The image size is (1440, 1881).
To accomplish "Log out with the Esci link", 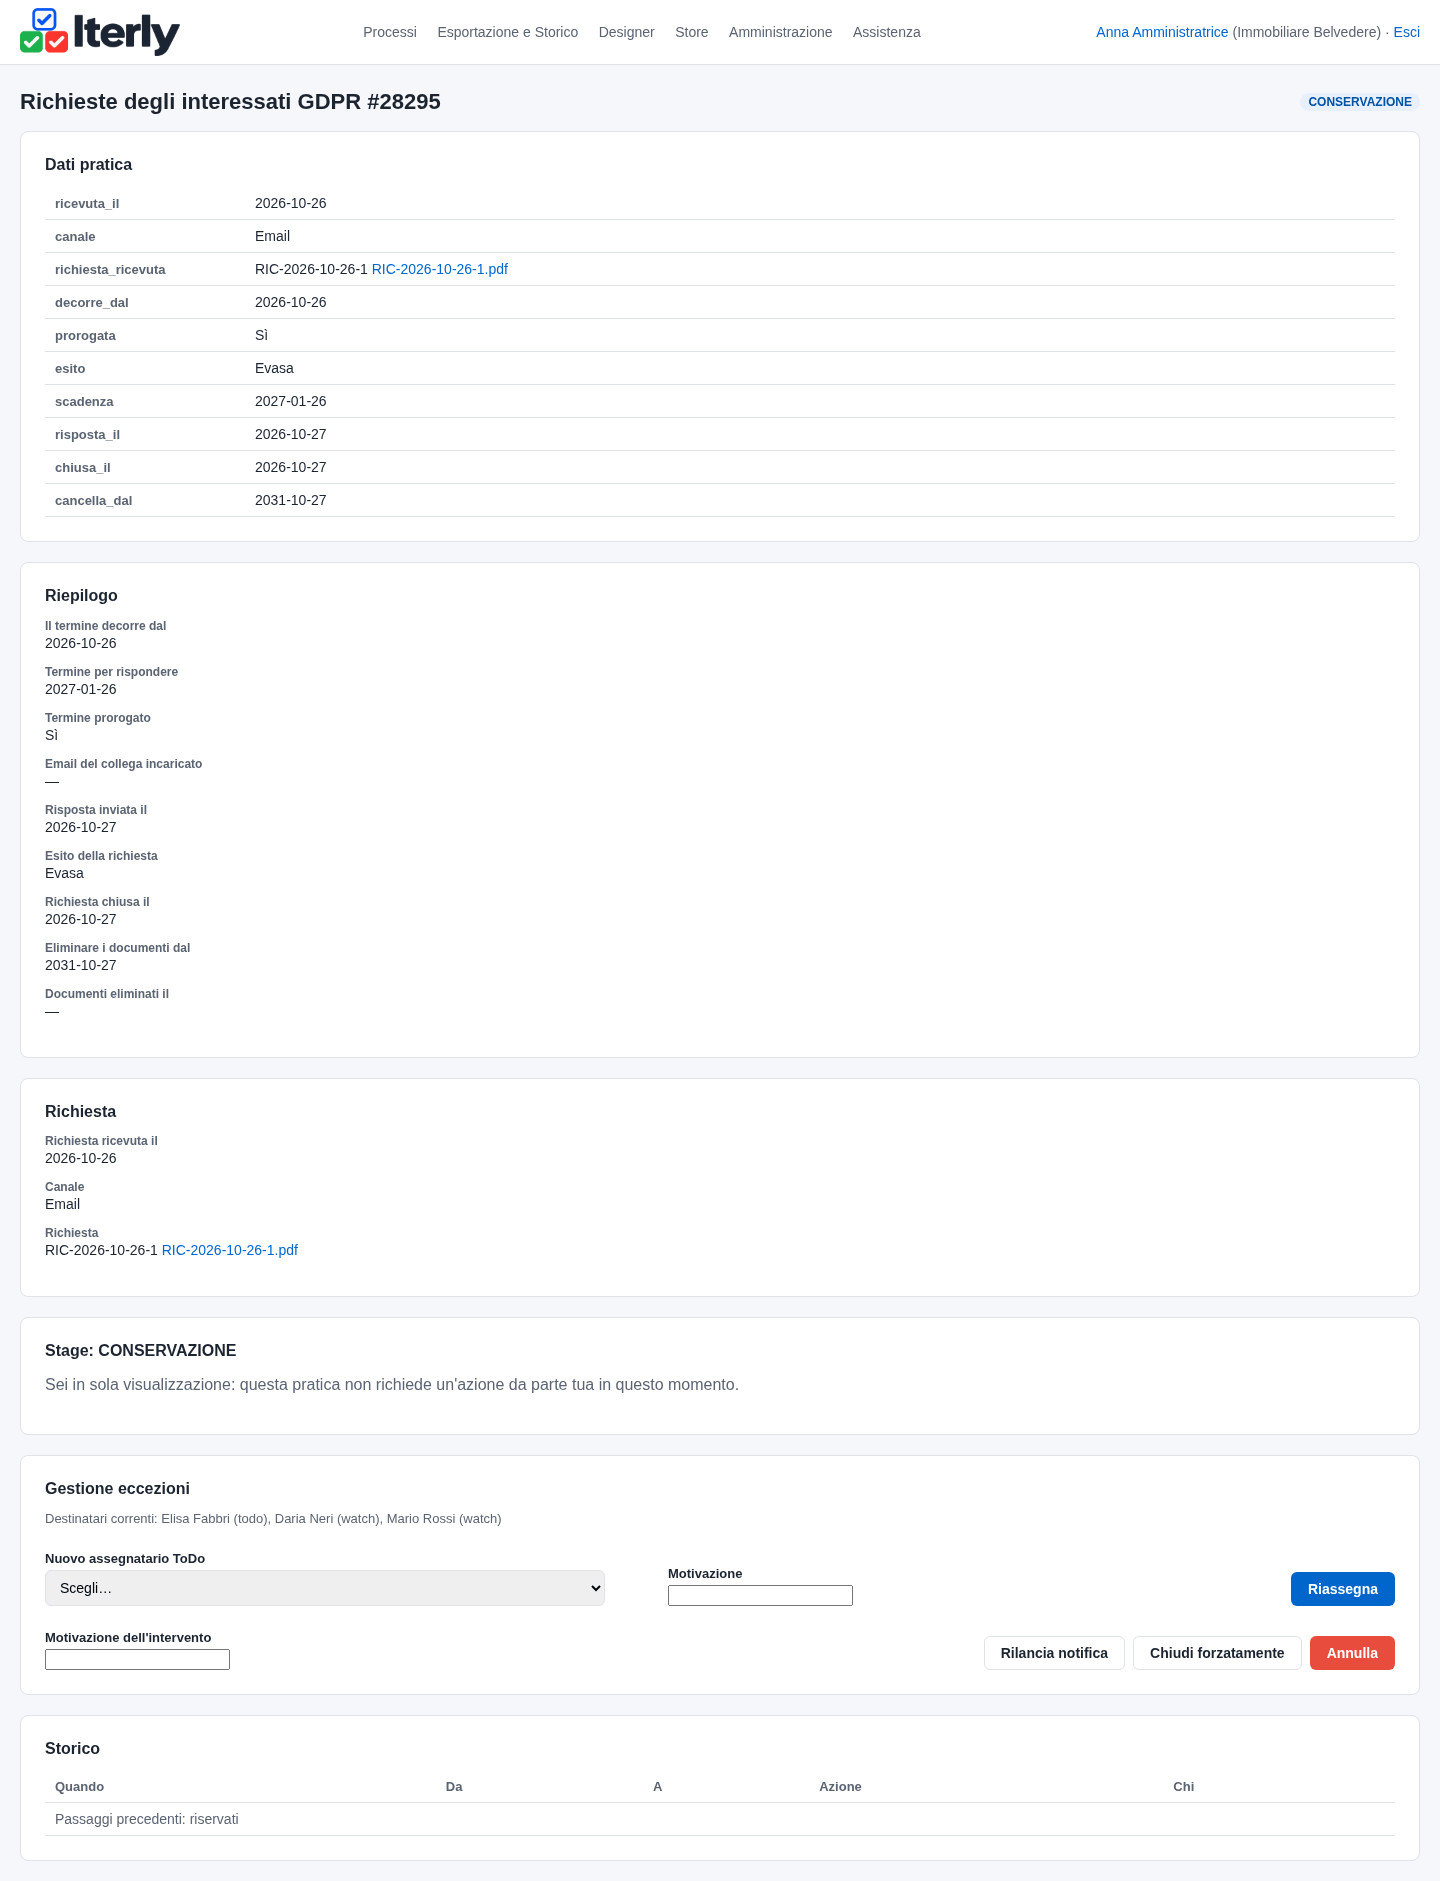I will (1407, 32).
